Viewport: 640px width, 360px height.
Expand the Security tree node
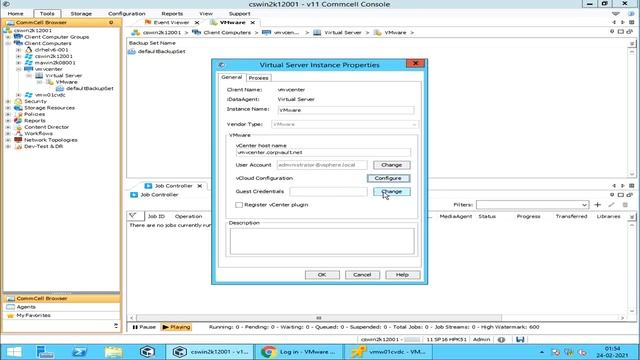pos(8,101)
